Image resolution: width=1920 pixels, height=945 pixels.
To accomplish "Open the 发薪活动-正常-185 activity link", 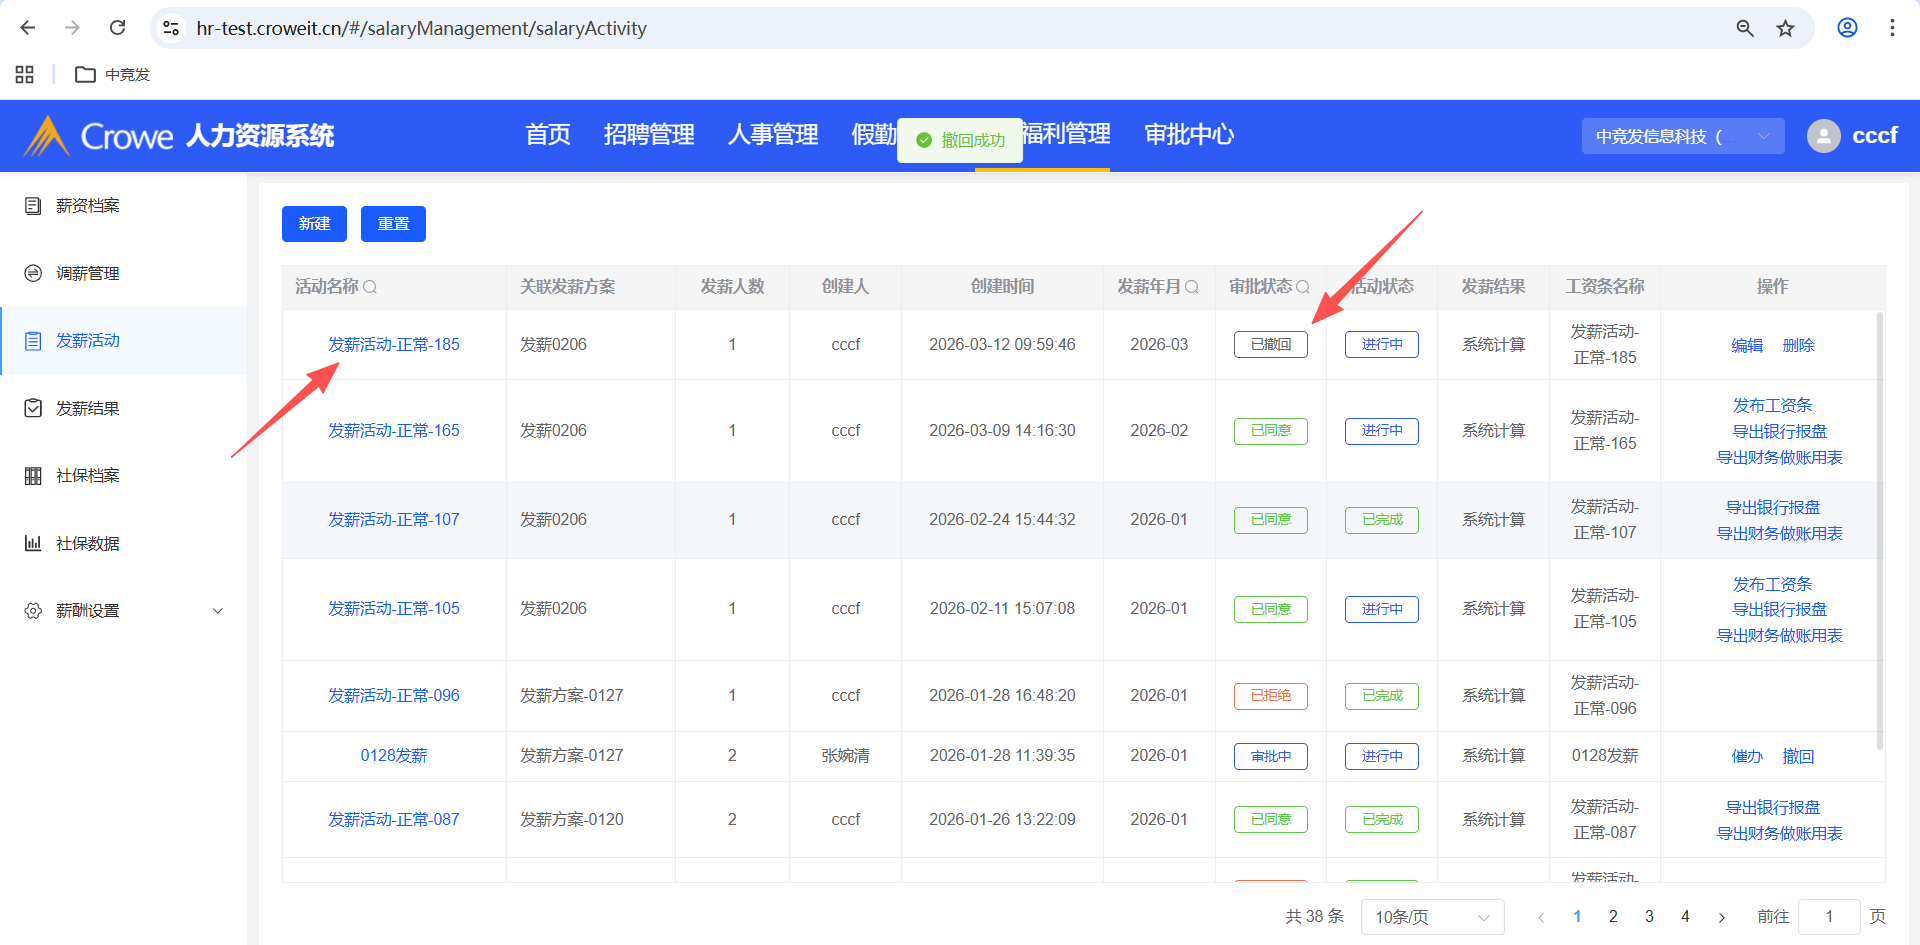I will [394, 344].
